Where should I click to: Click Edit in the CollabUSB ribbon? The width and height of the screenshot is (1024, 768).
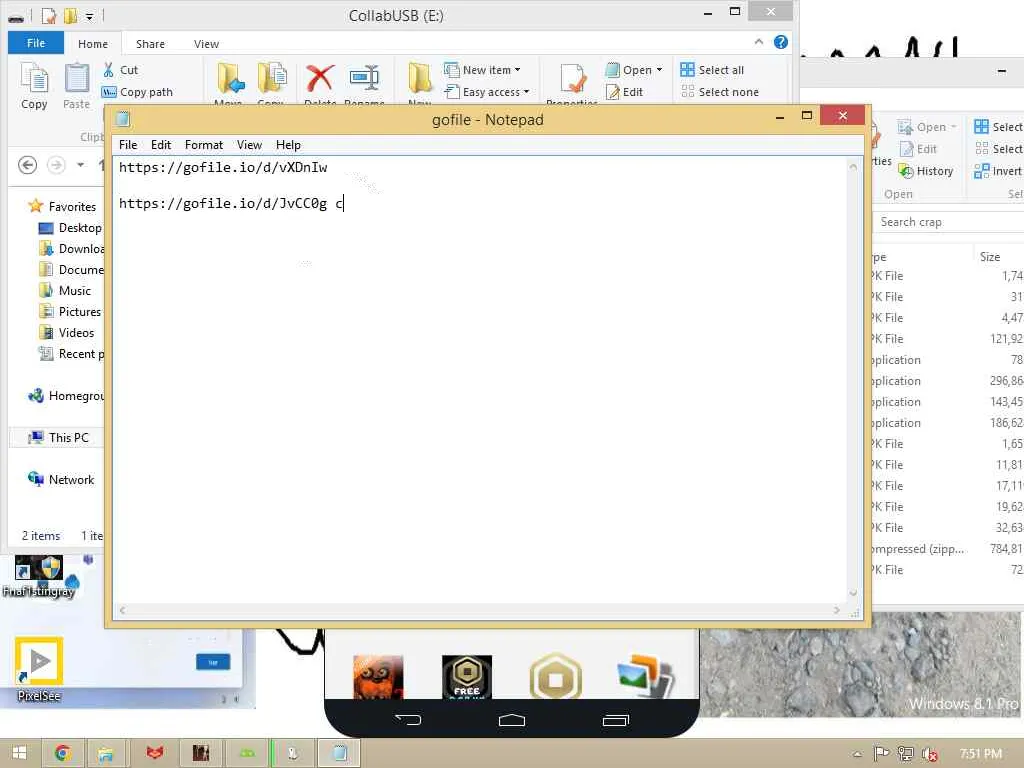tap(624, 92)
